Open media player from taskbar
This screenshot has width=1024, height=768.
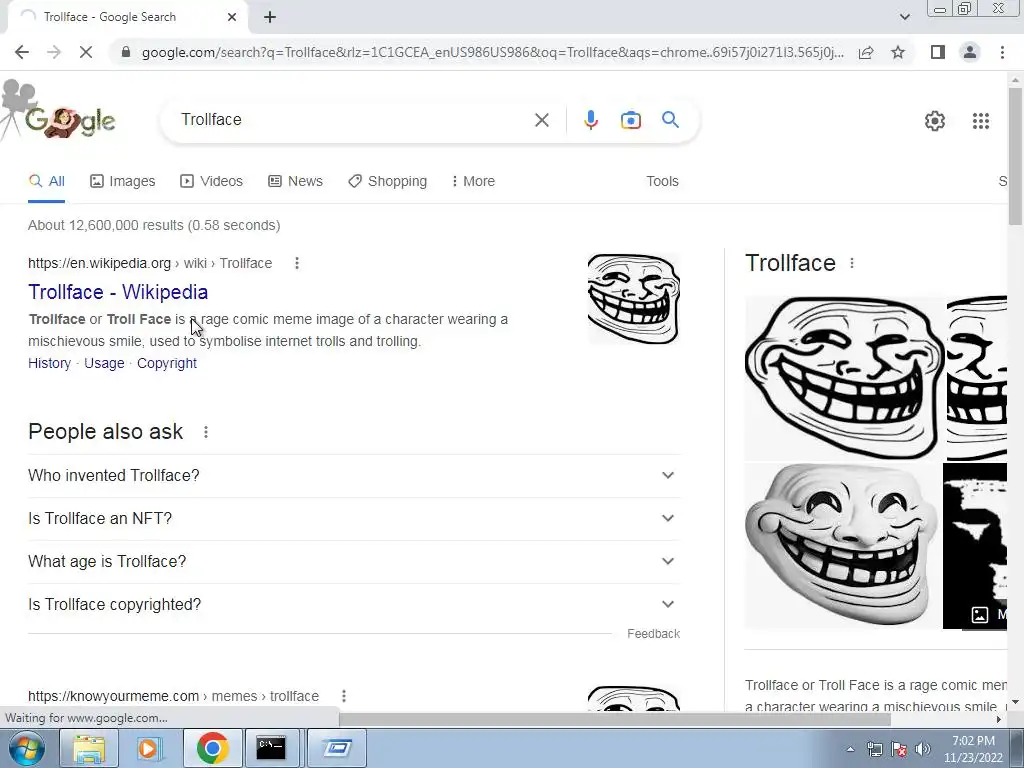(148, 748)
